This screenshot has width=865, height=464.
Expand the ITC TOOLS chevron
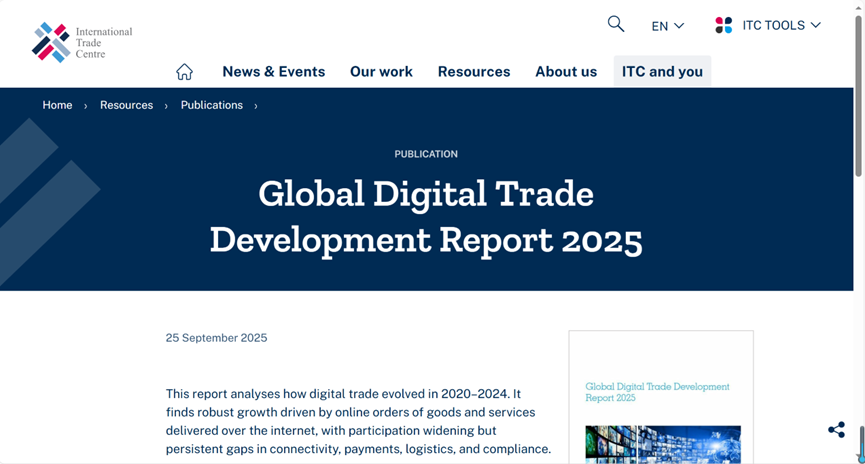coord(816,25)
